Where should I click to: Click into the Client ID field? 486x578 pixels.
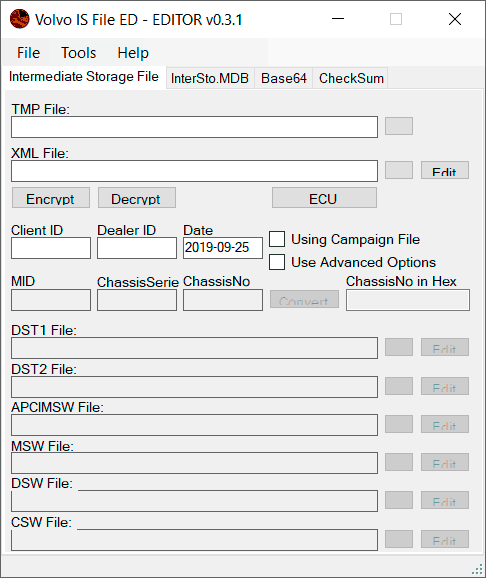point(51,248)
